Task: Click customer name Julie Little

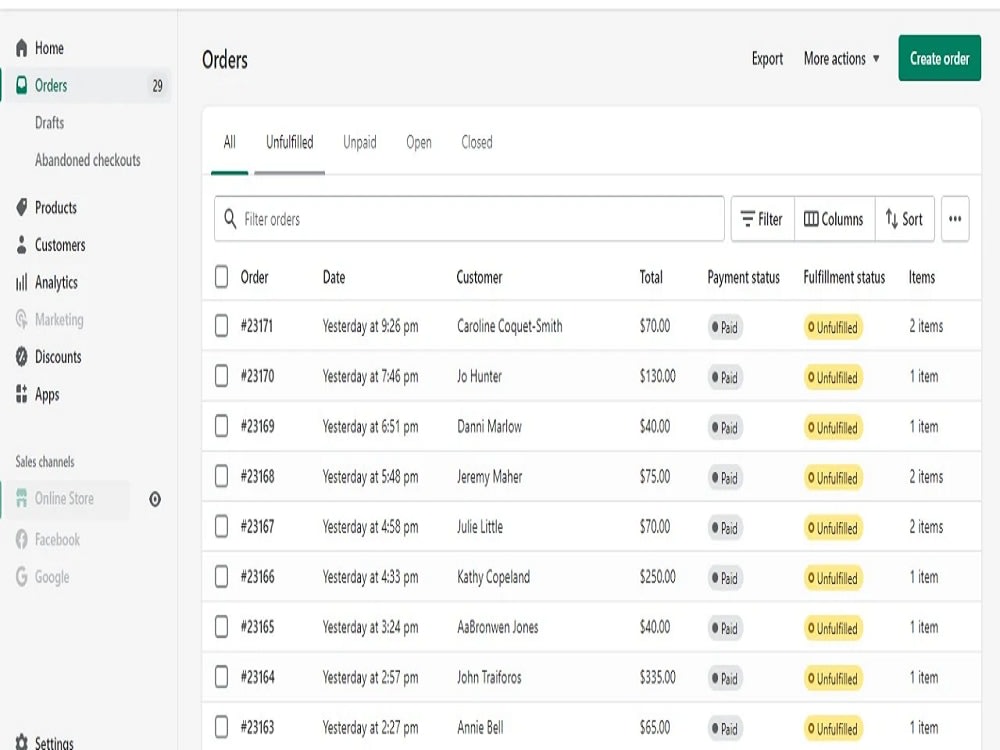Action: pos(480,527)
